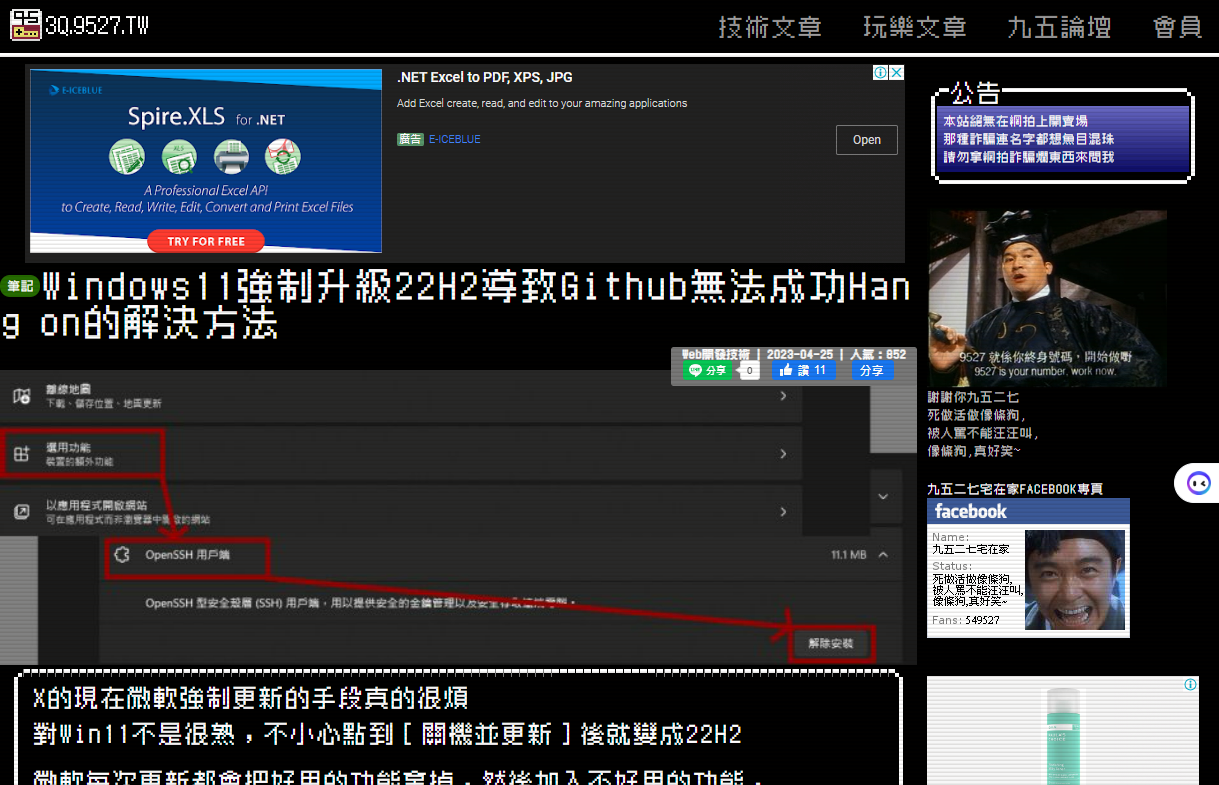Click the '9527 is your number' movie image

(x=1047, y=298)
